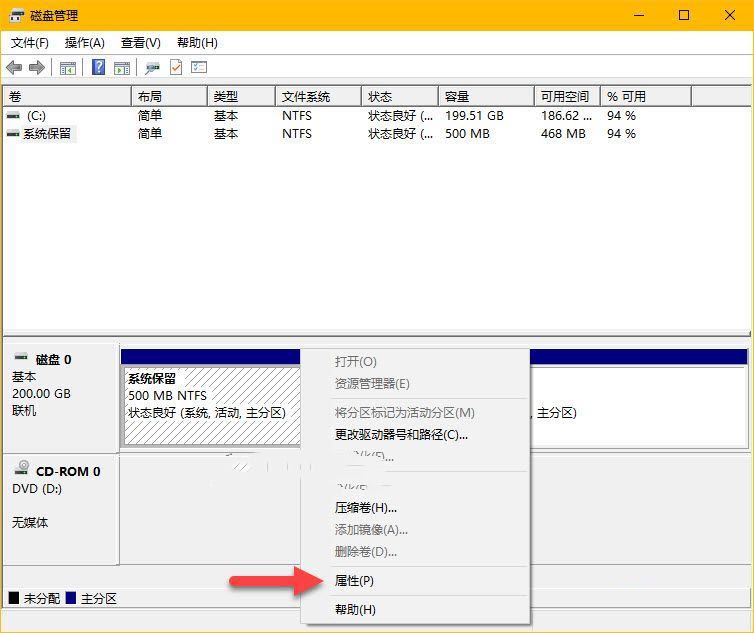
Task: Click the show/hide console tree icon
Action: click(x=68, y=68)
